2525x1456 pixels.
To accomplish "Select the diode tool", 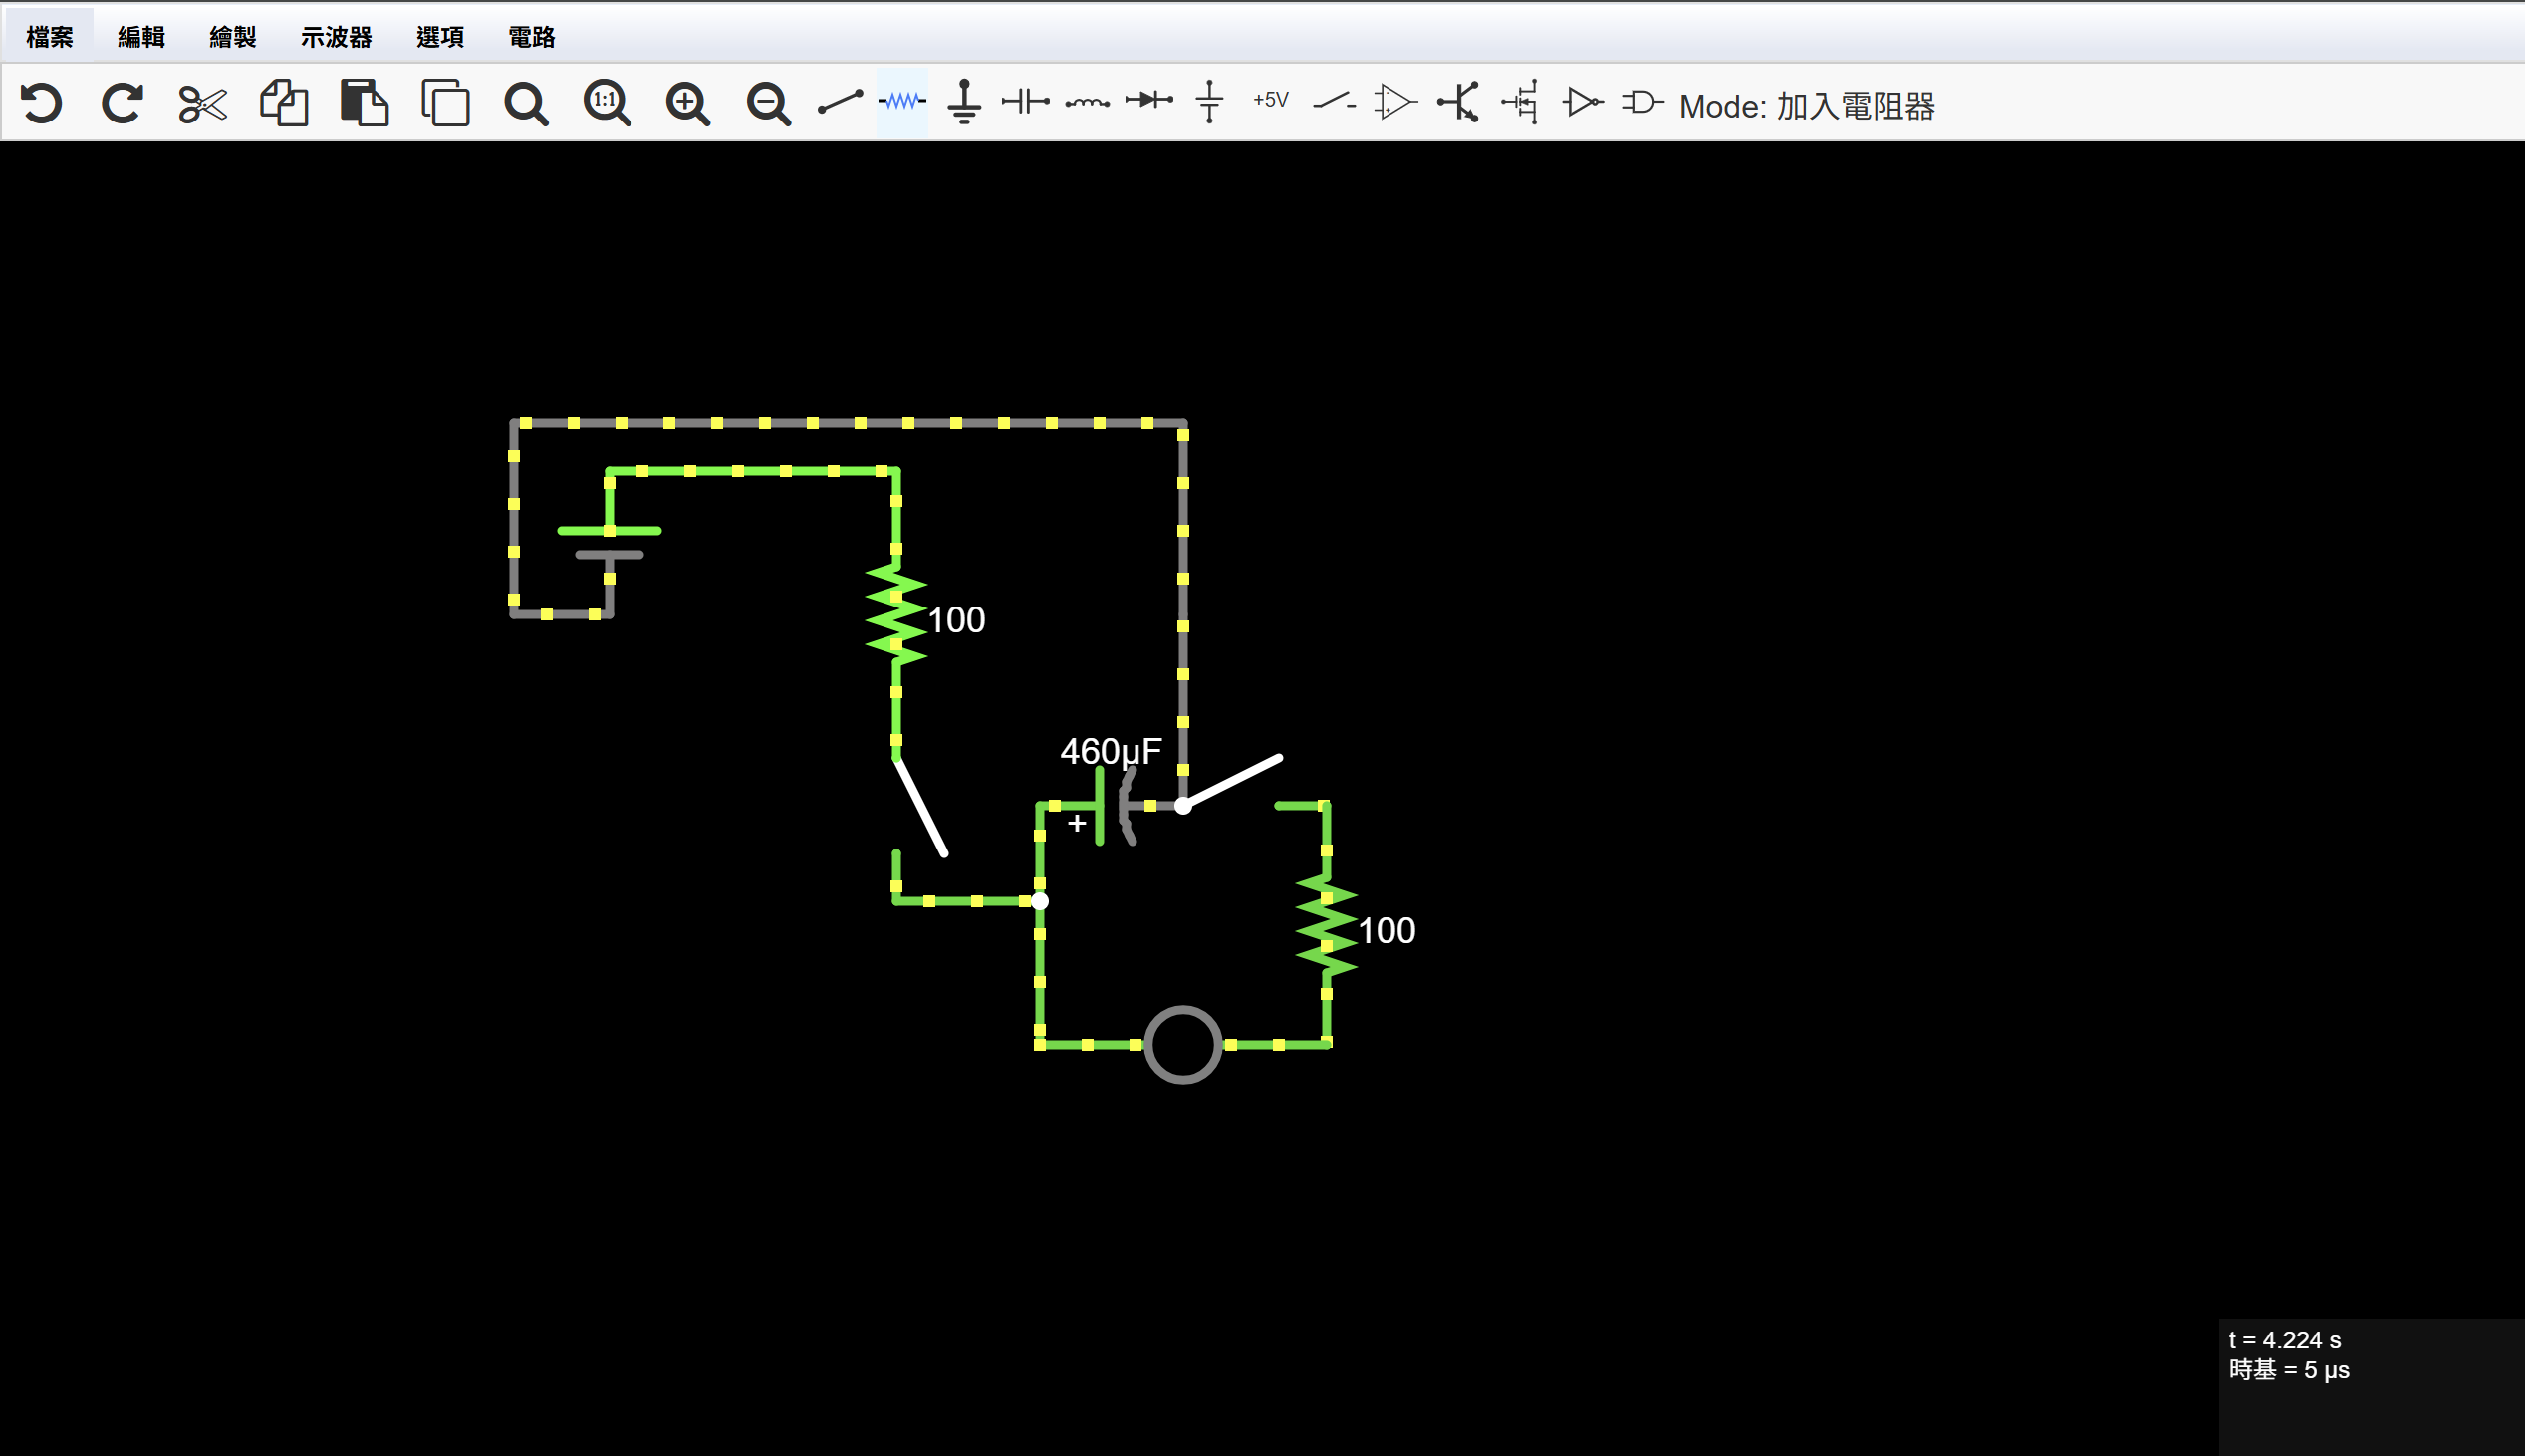I will point(1148,101).
